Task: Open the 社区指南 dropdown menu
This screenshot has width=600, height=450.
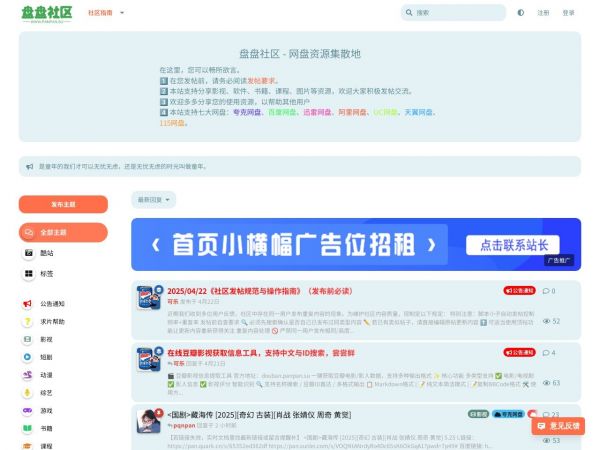Action: point(106,13)
